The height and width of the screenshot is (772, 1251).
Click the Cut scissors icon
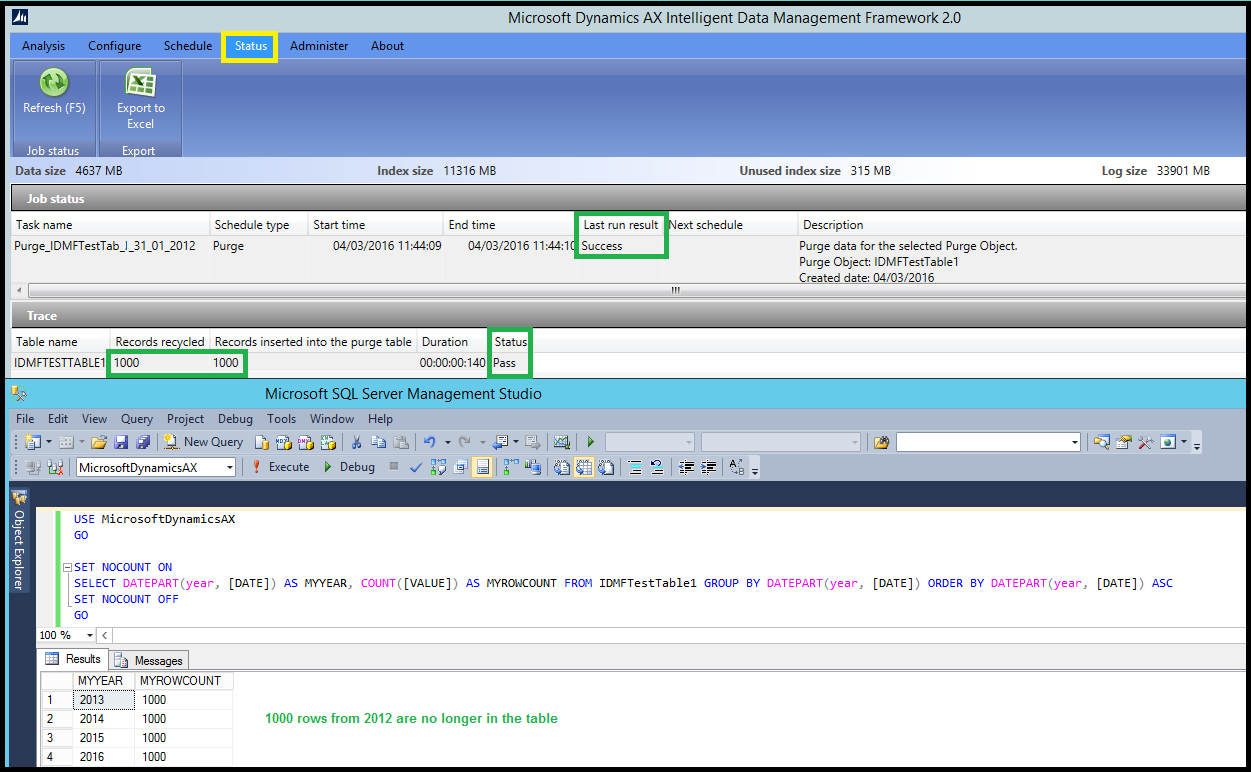[x=356, y=442]
